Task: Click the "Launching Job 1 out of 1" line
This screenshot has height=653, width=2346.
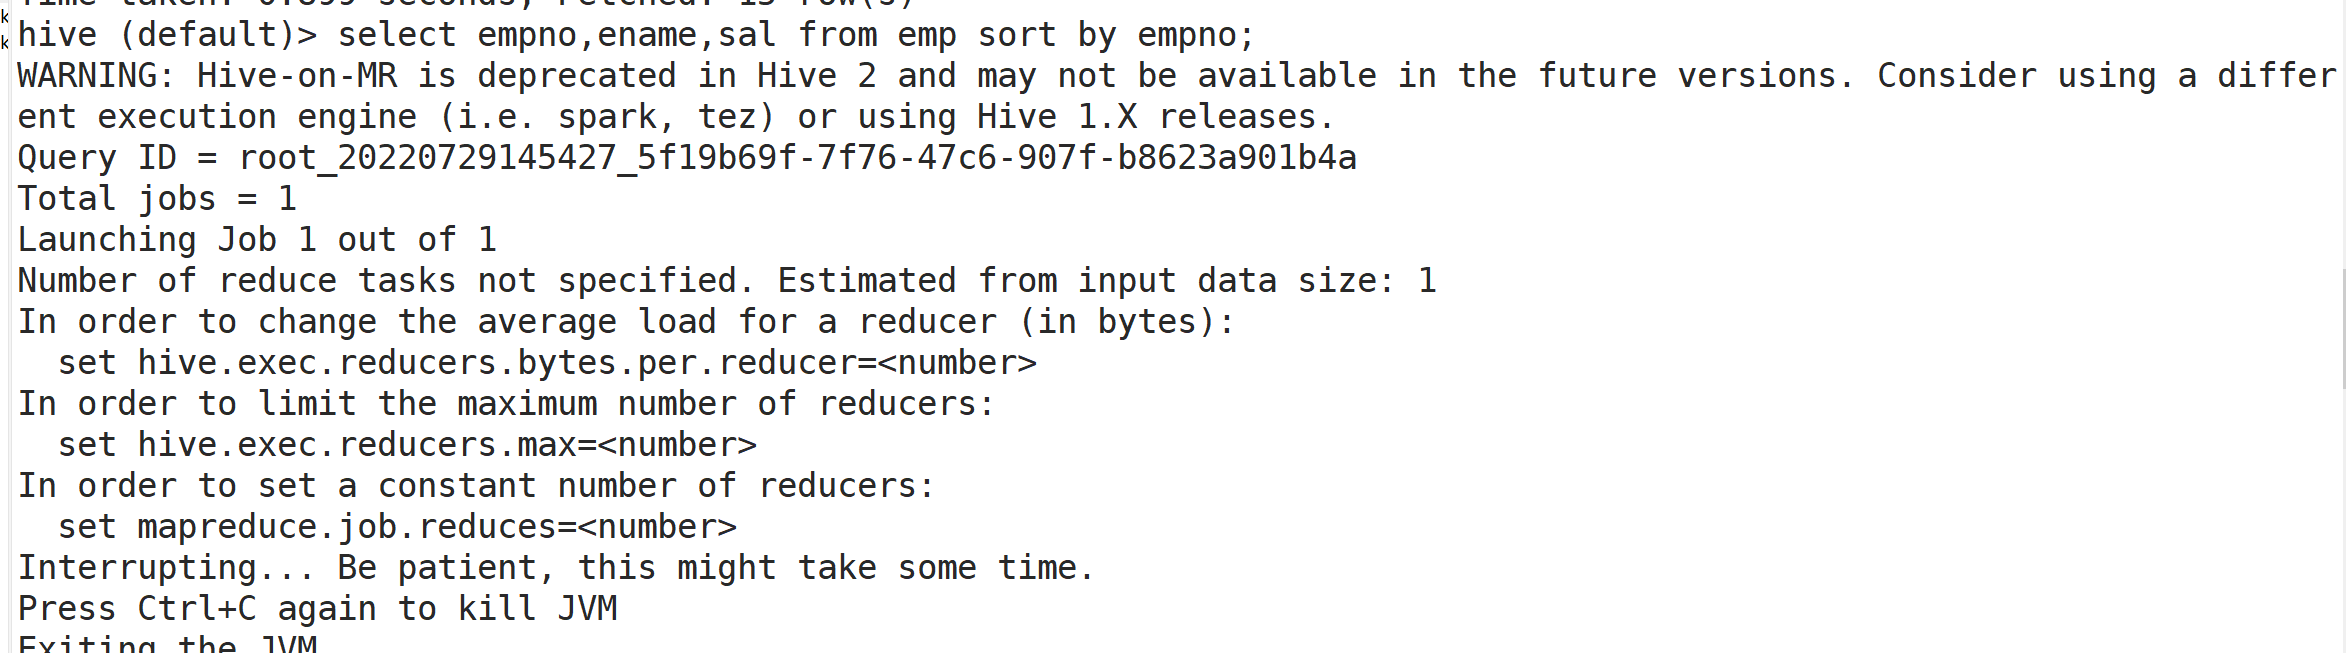Action: 257,240
